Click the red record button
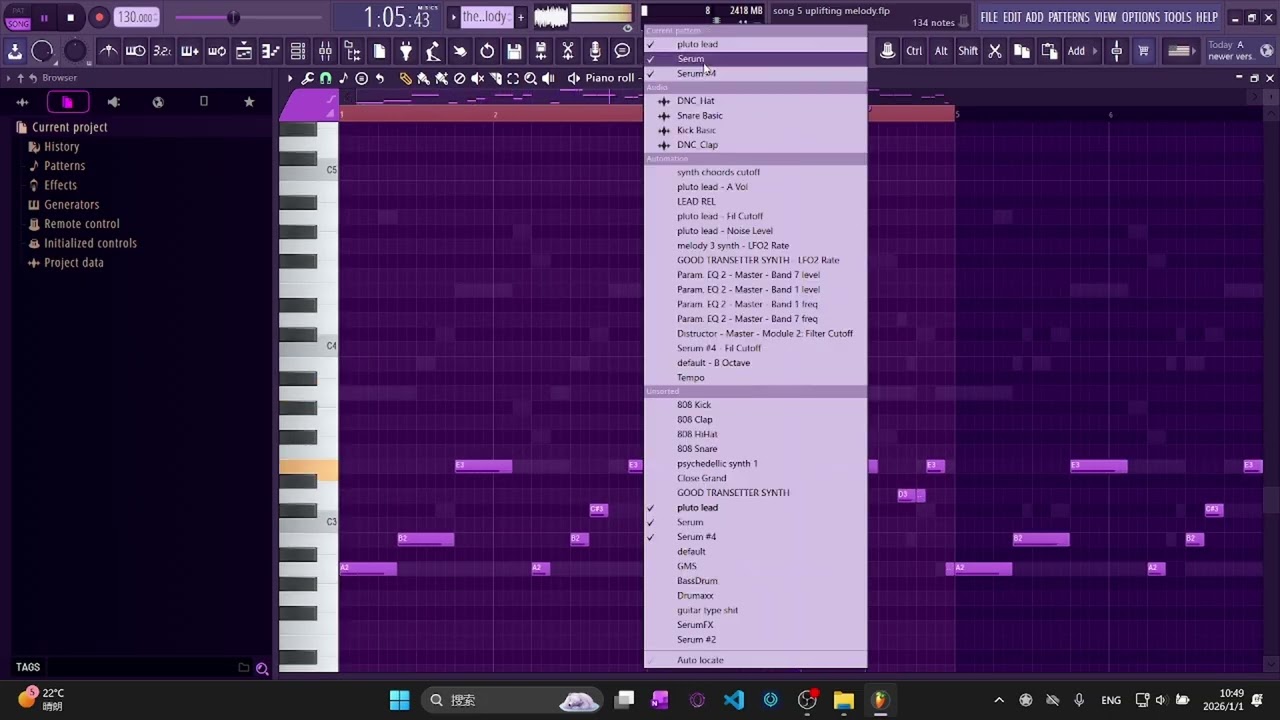1280x720 pixels. (x=99, y=18)
